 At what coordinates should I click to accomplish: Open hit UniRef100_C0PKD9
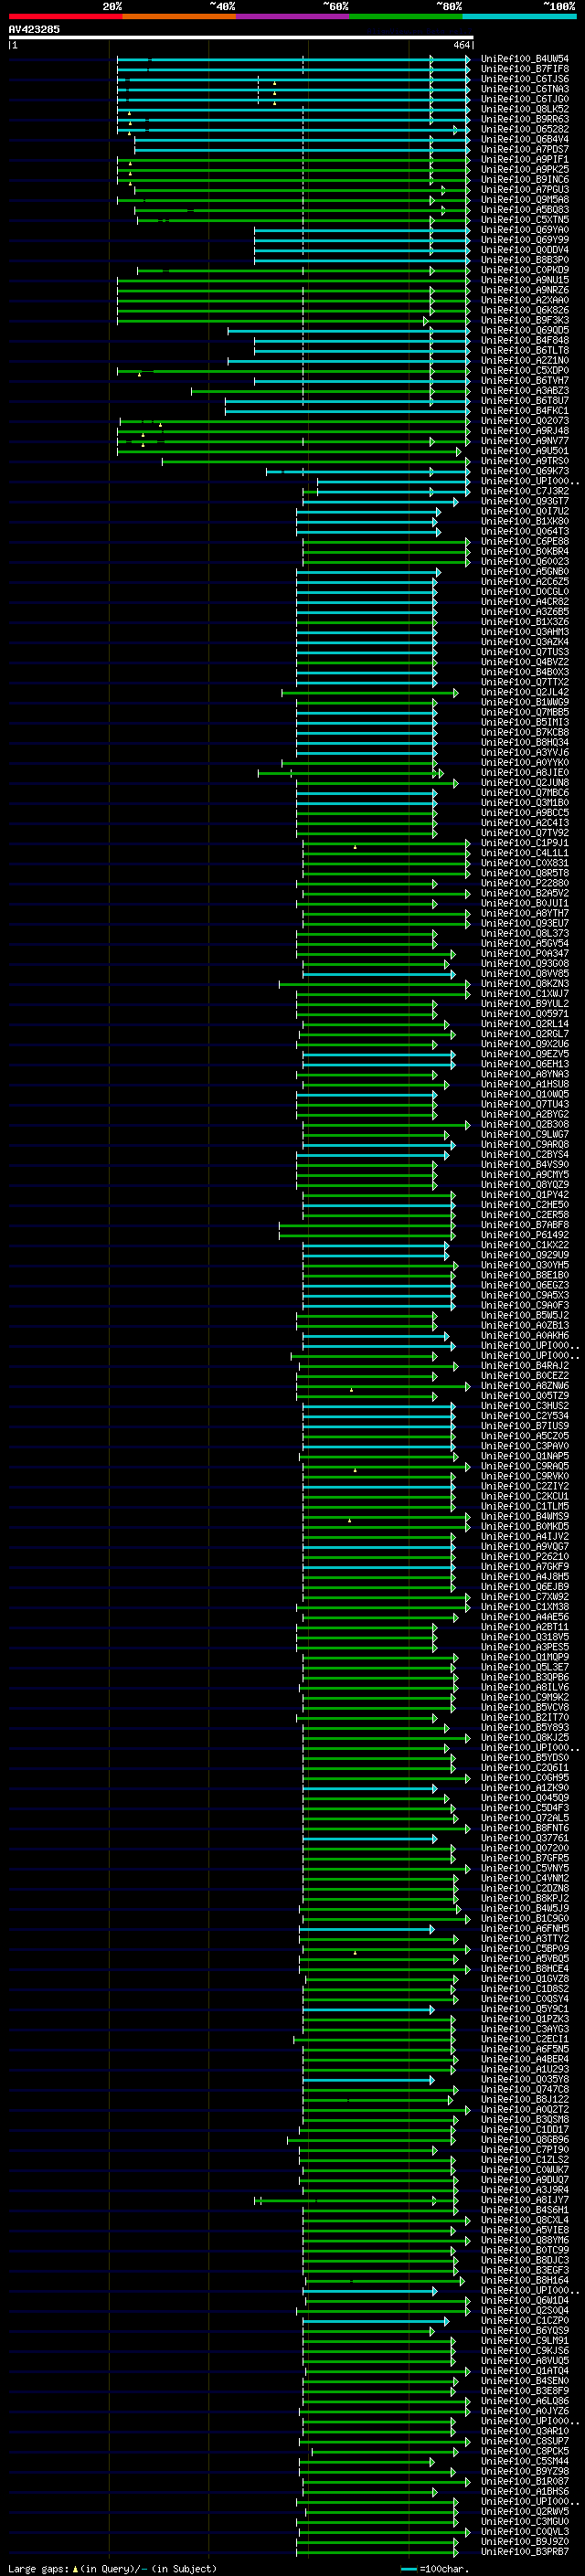(525, 270)
